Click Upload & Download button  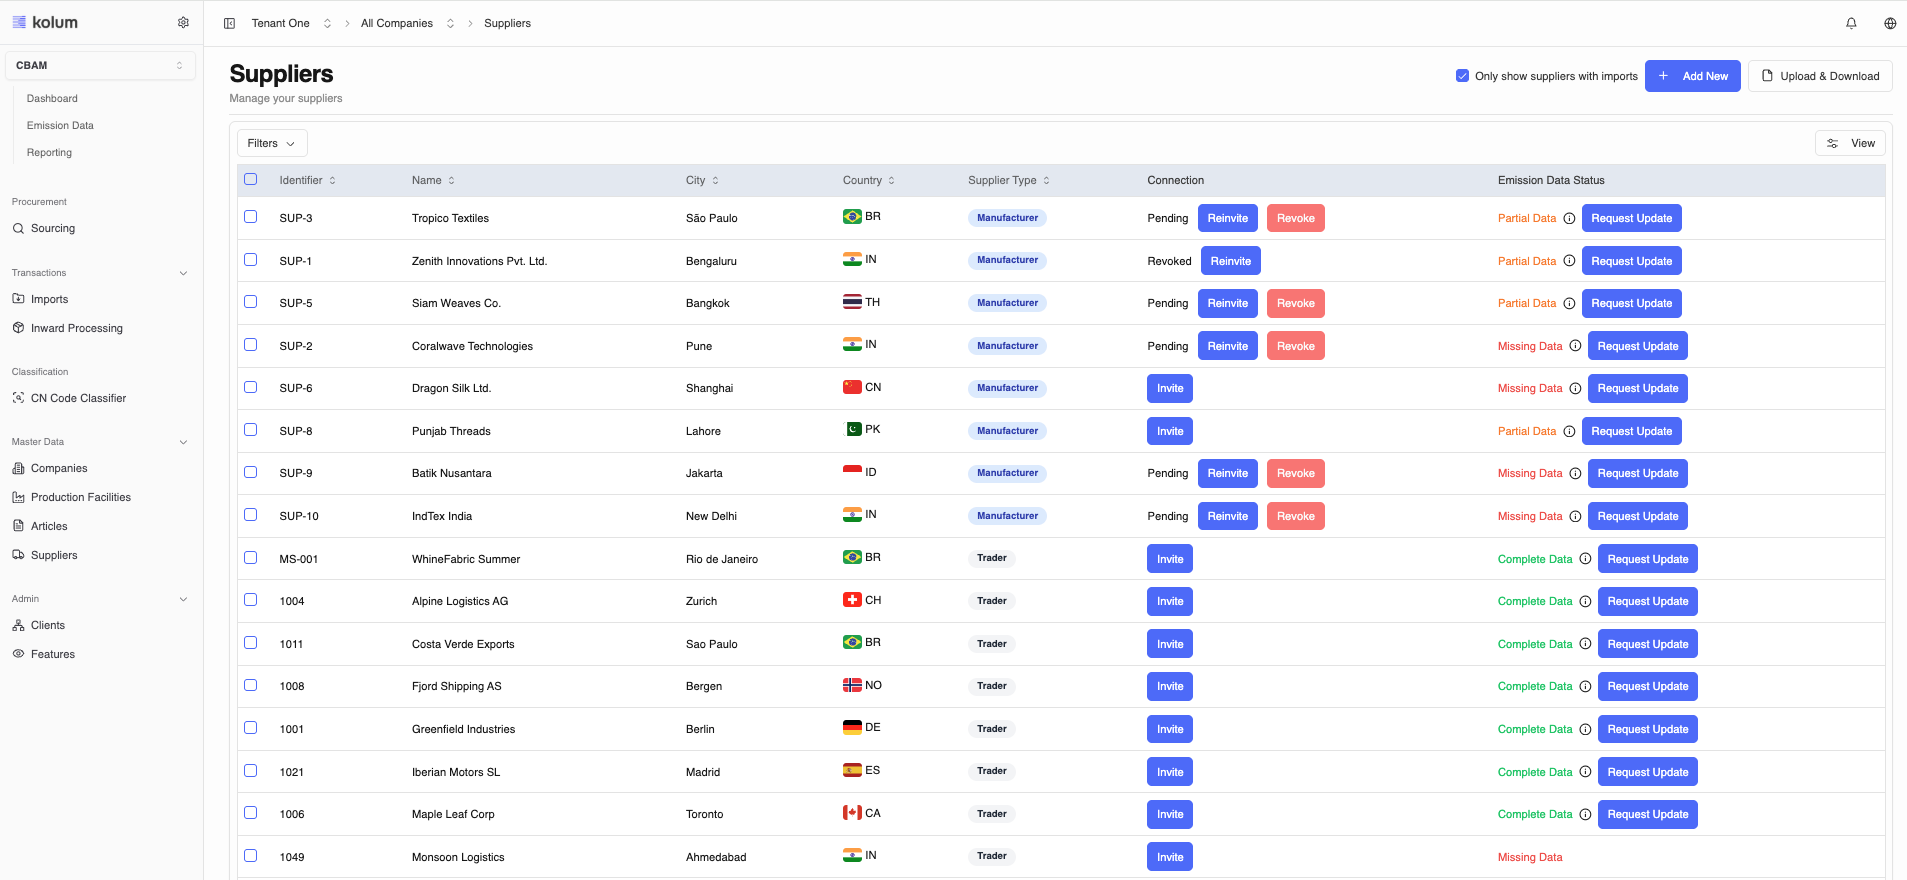[1820, 76]
